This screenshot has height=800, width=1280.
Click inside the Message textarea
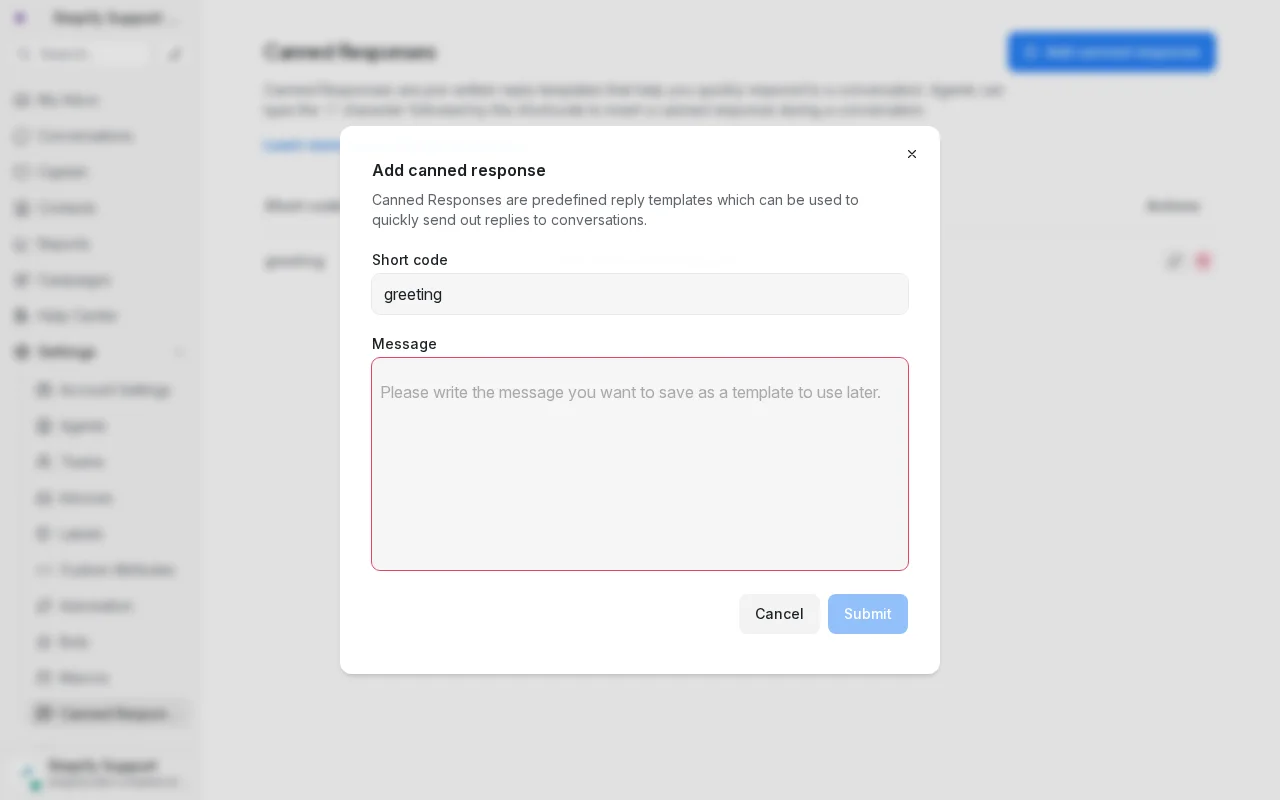640,464
